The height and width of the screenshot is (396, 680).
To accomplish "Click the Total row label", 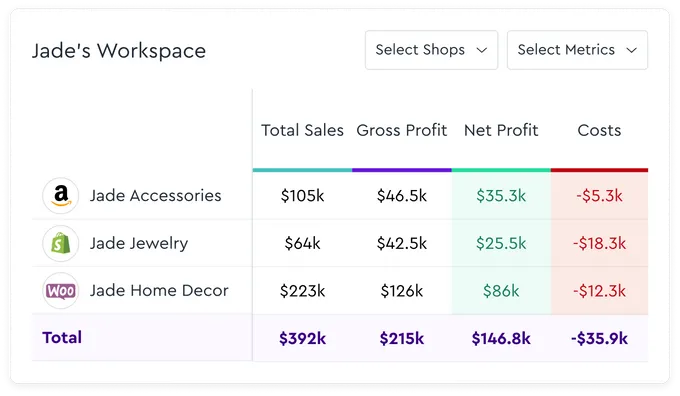I will pyautogui.click(x=62, y=337).
